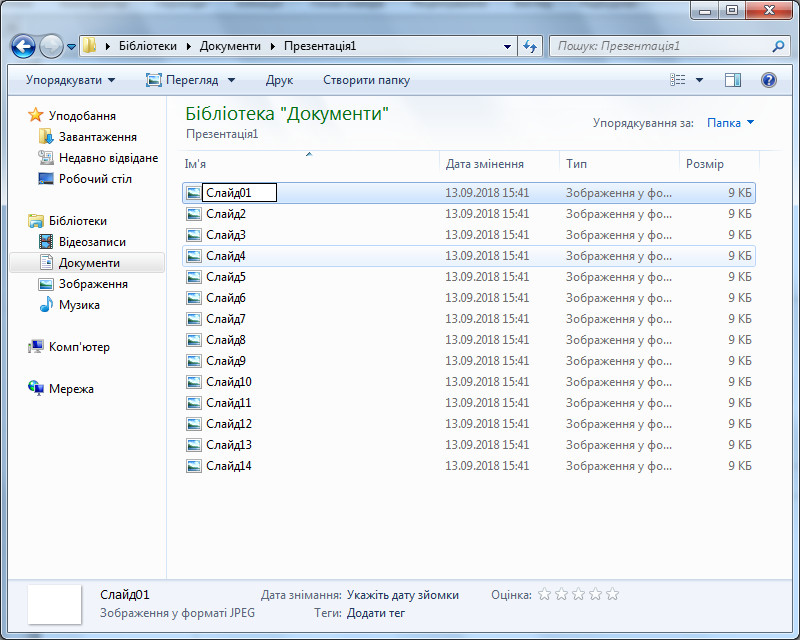Open the view options dropdown arrow
Screen dimensions: 800x640
coord(699,80)
